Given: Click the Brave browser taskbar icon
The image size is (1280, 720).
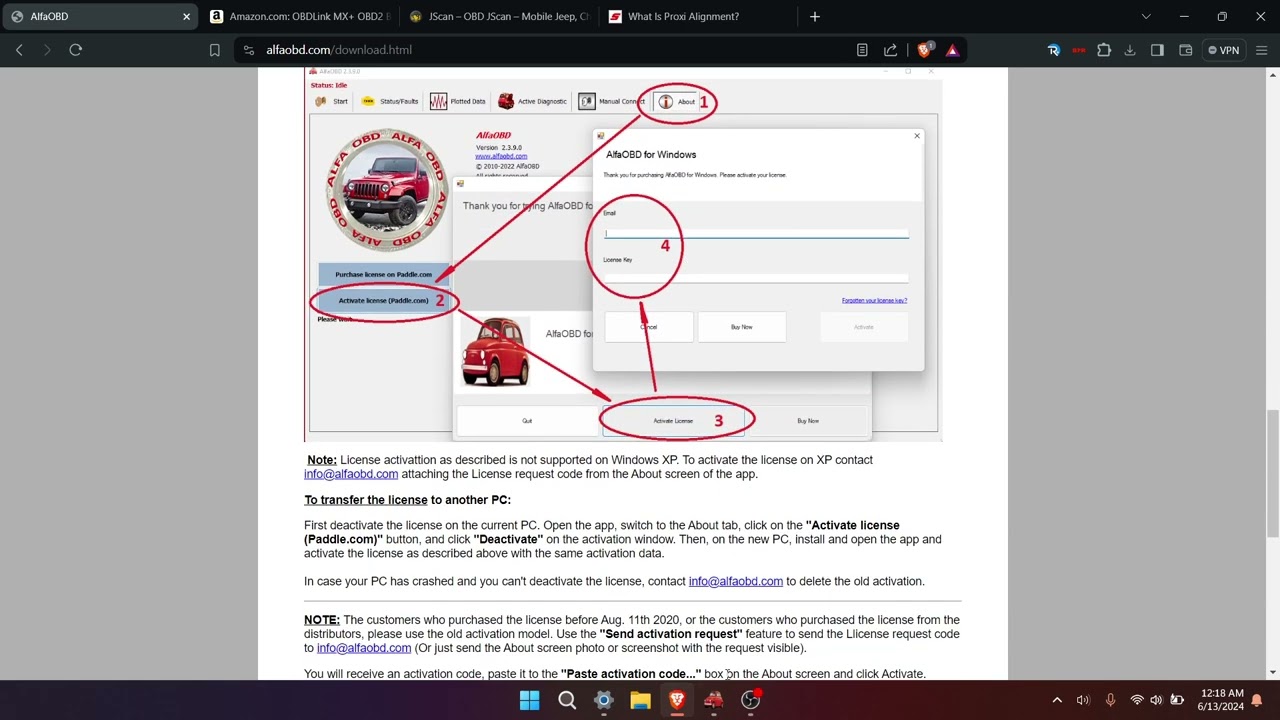Looking at the screenshot, I should point(677,700).
